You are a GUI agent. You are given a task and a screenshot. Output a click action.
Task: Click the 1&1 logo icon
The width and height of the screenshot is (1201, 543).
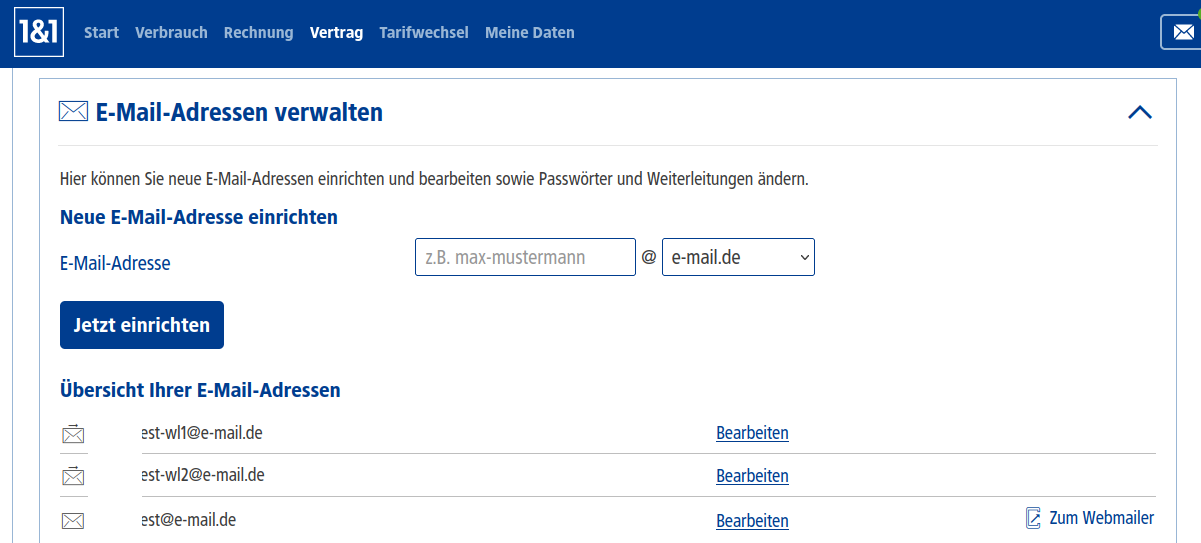(x=39, y=33)
